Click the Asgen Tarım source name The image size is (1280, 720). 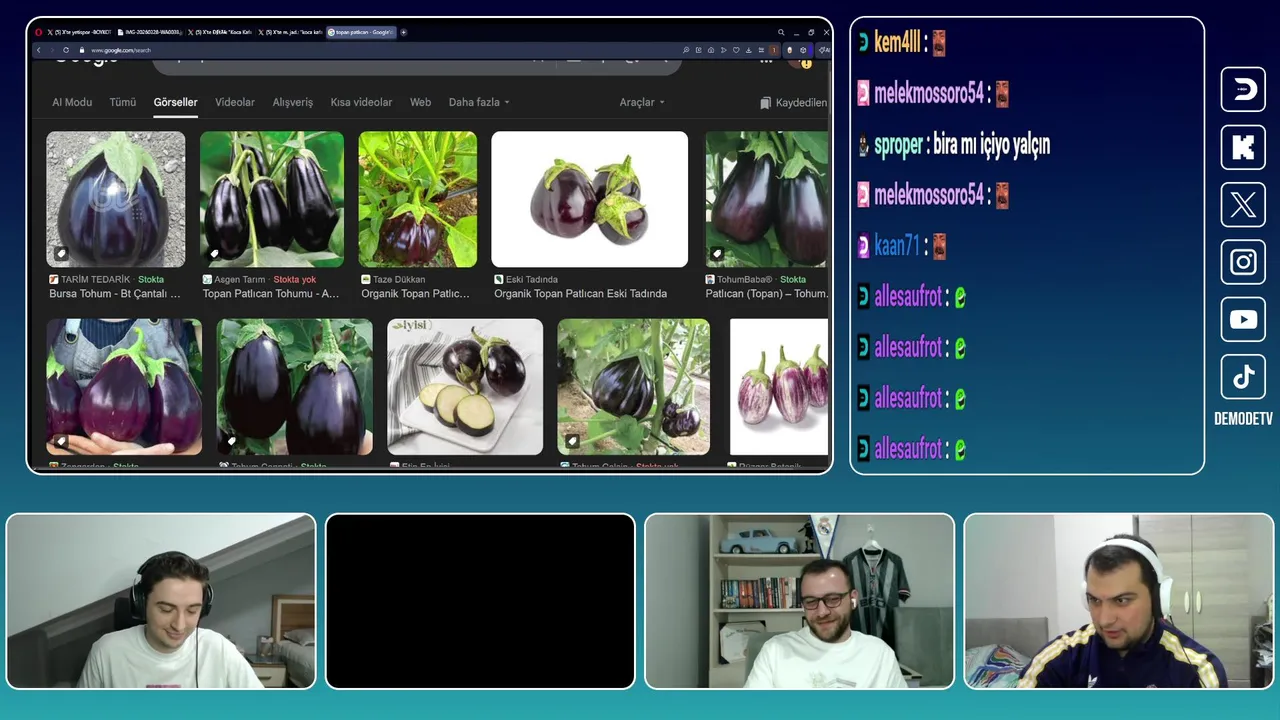pos(240,280)
